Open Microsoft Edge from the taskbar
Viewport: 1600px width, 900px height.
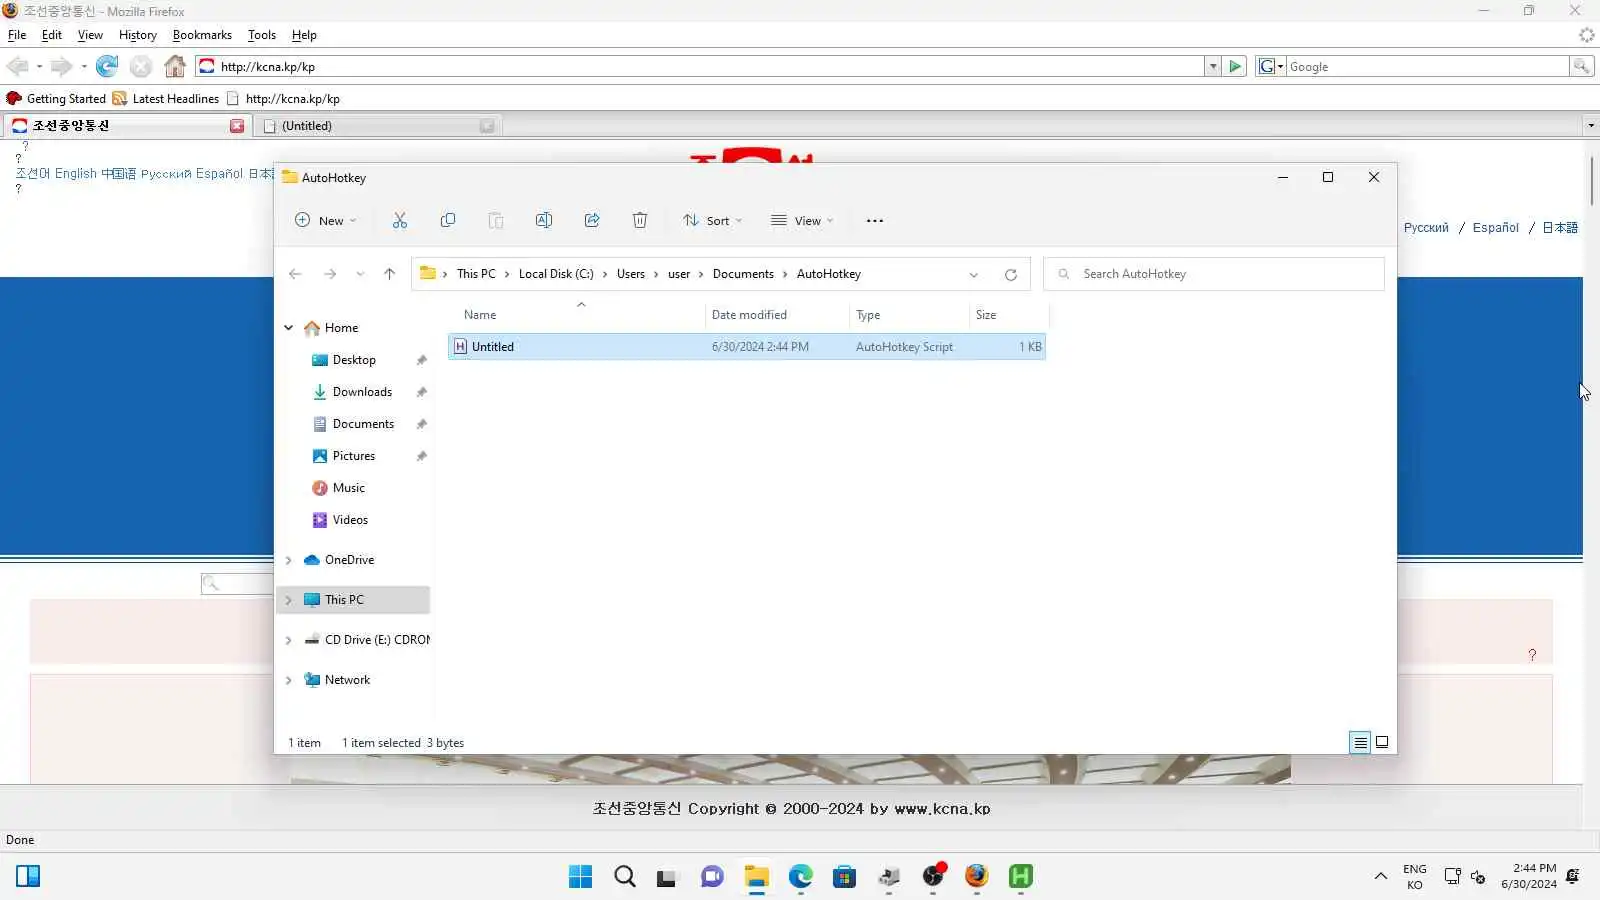(x=801, y=877)
